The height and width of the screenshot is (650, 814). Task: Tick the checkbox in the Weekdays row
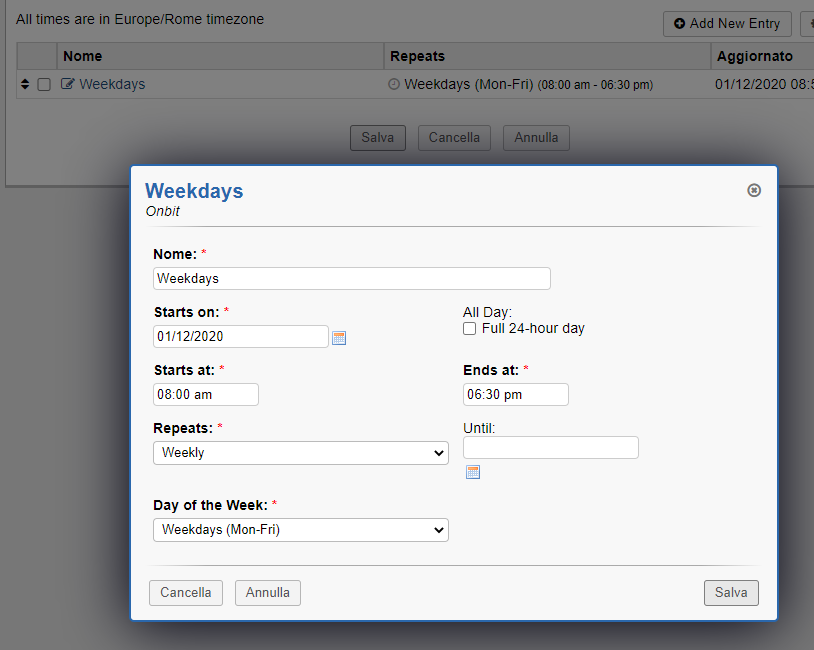point(44,85)
